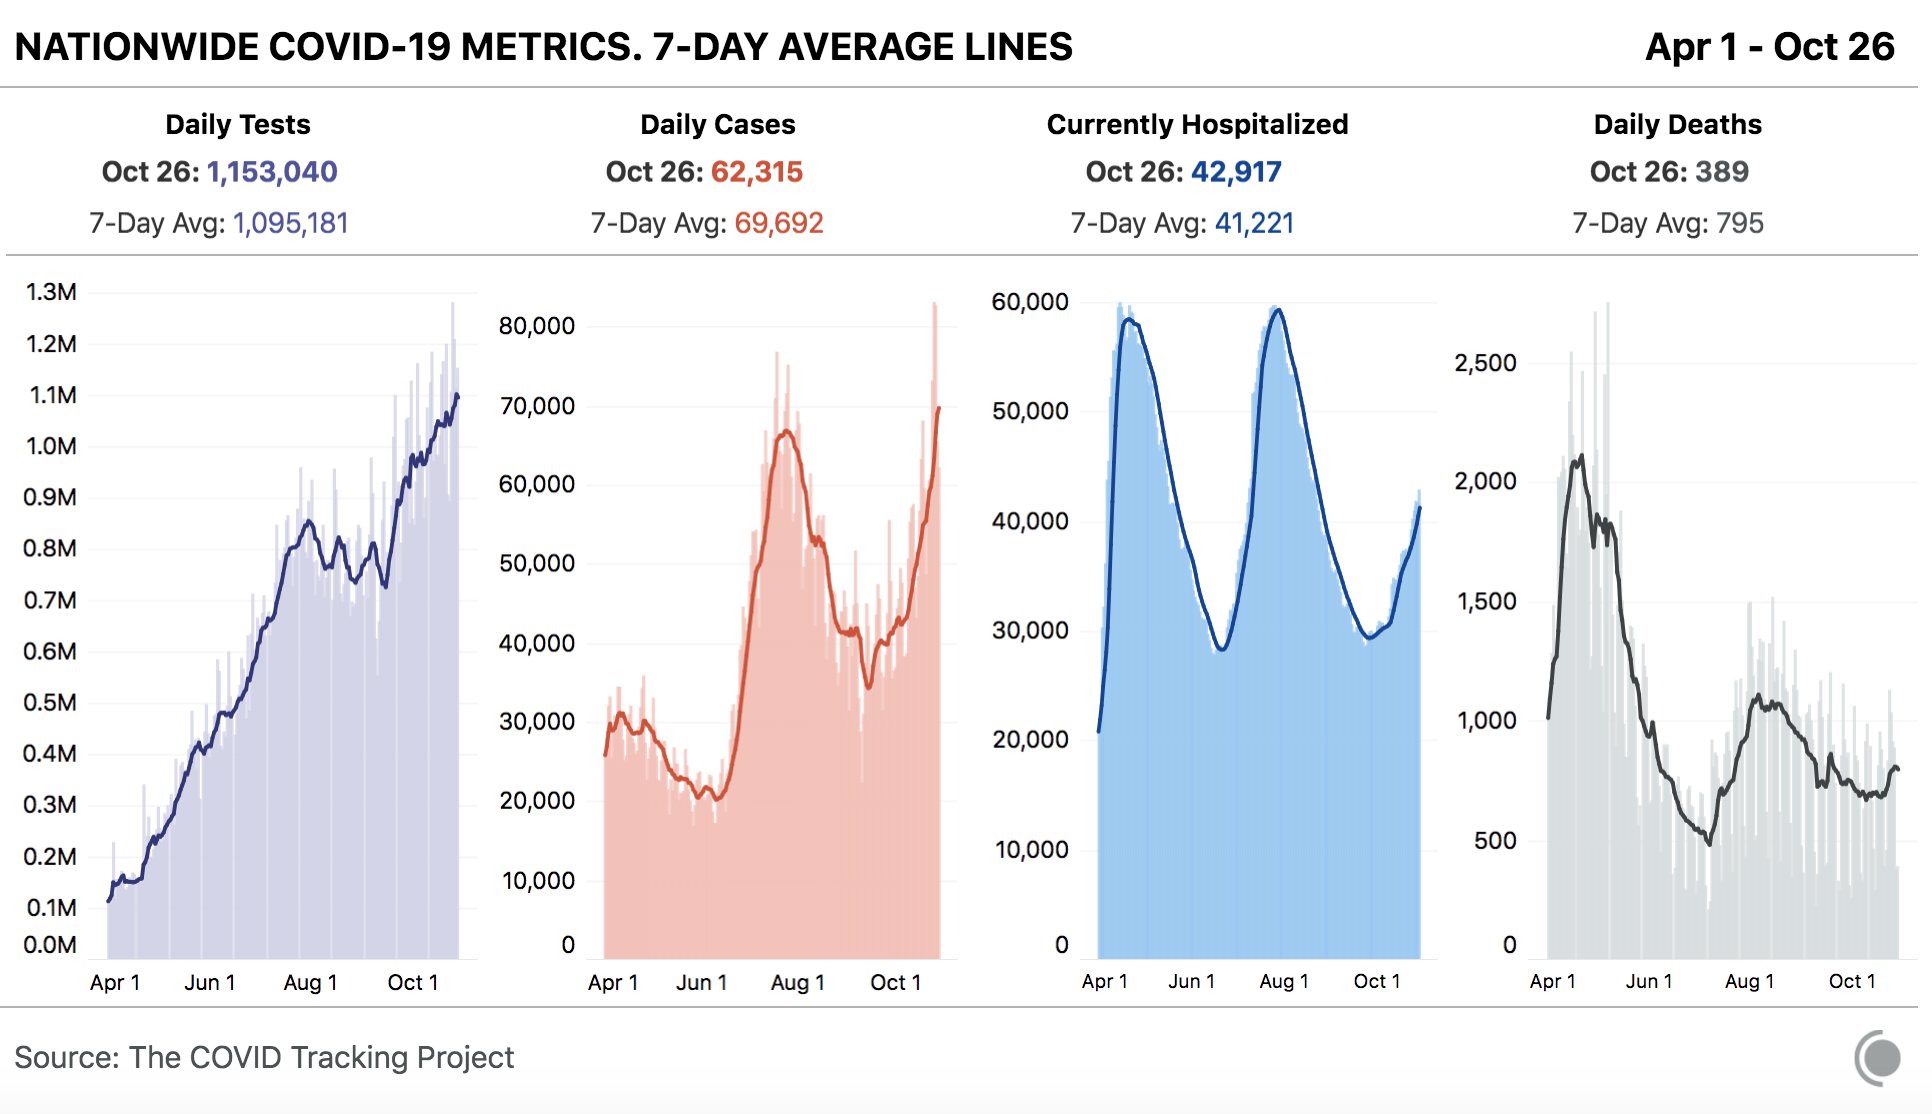The height and width of the screenshot is (1114, 1932).
Task: Click the 1.3M label on Daily Tests axis
Action: point(51,292)
